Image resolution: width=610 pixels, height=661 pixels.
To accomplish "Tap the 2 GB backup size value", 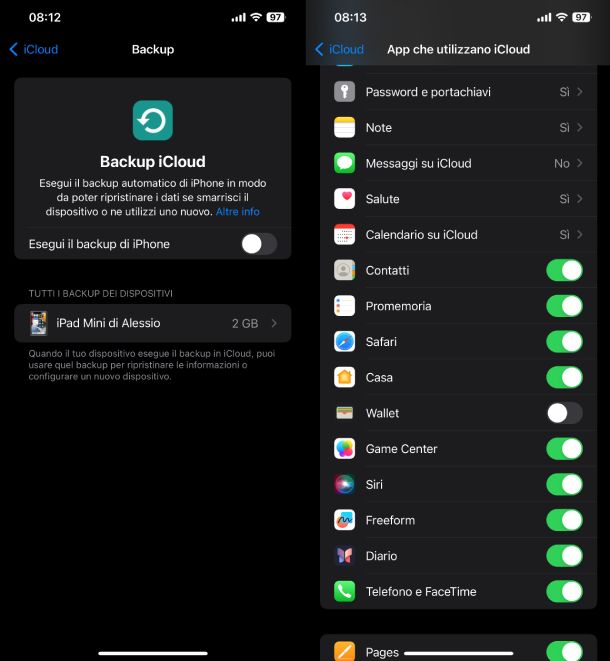I will point(245,323).
